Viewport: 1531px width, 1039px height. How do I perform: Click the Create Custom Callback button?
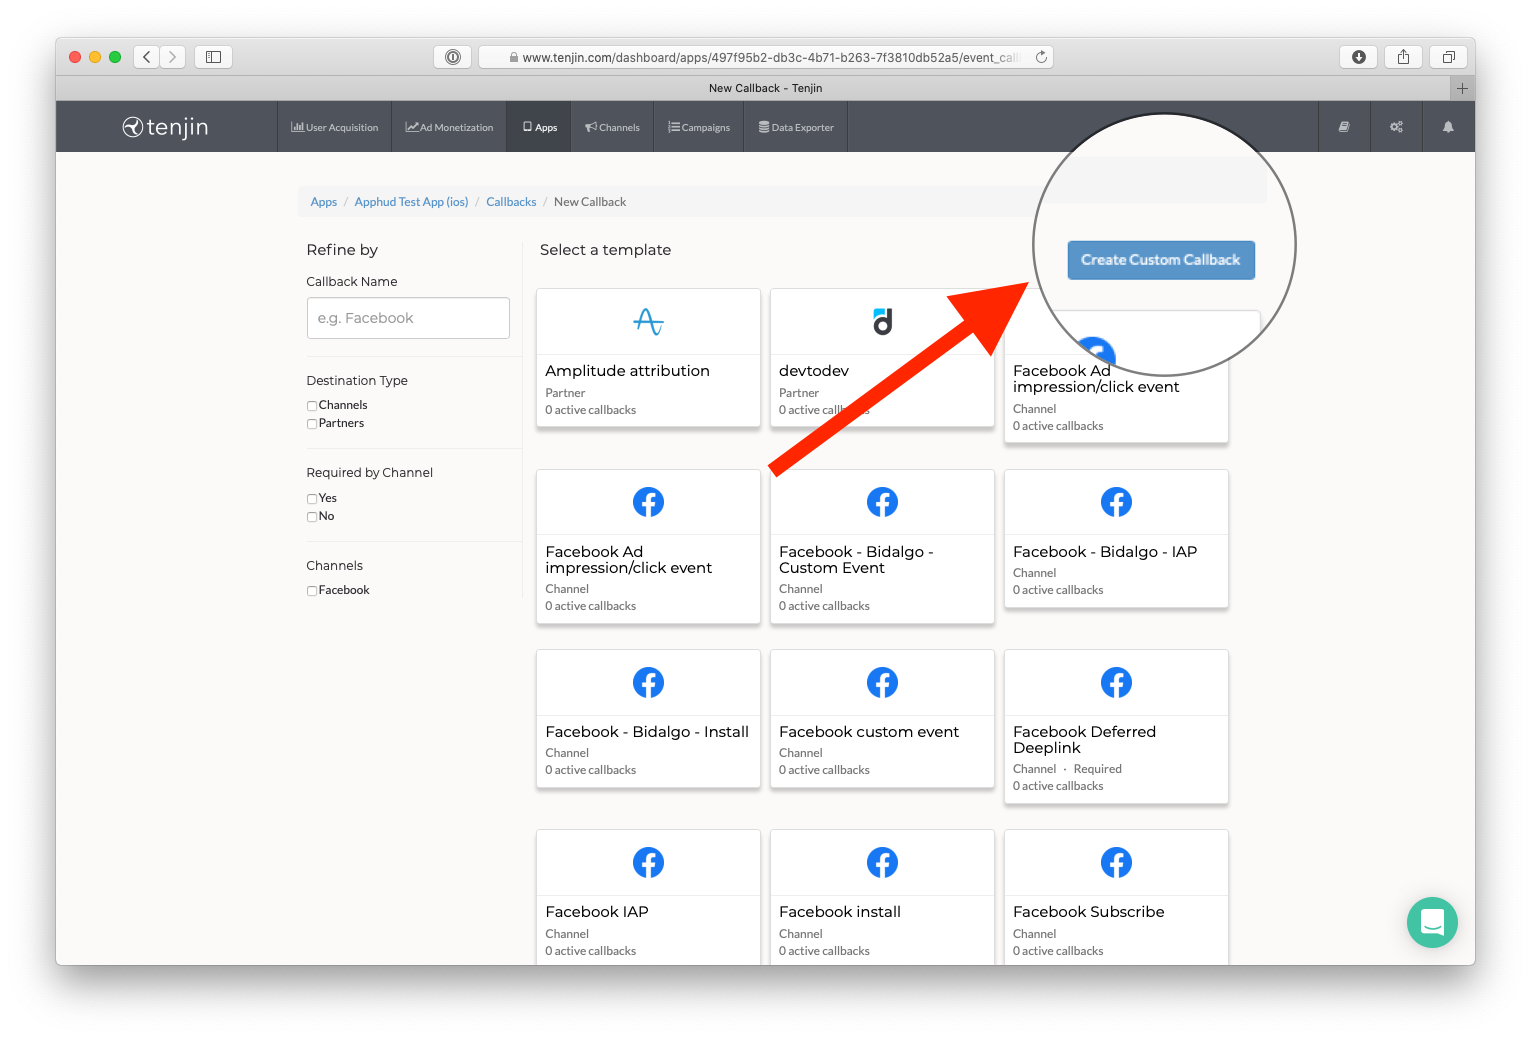click(x=1161, y=260)
